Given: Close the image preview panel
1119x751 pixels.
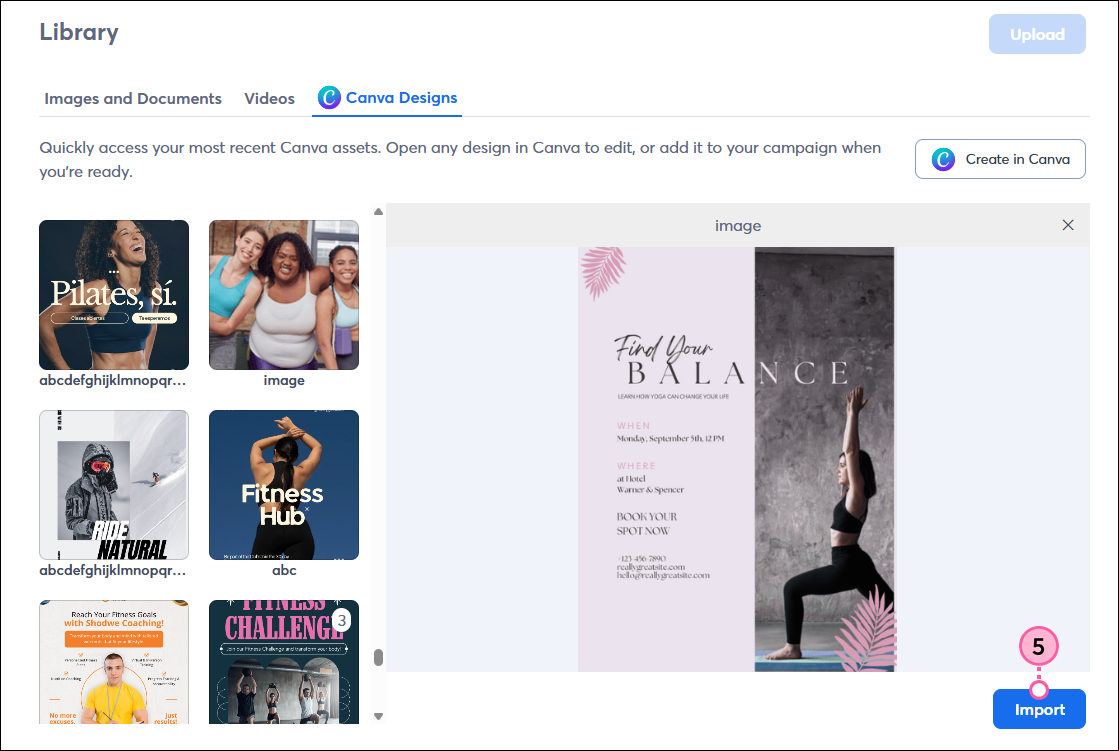Looking at the screenshot, I should pos(1068,225).
